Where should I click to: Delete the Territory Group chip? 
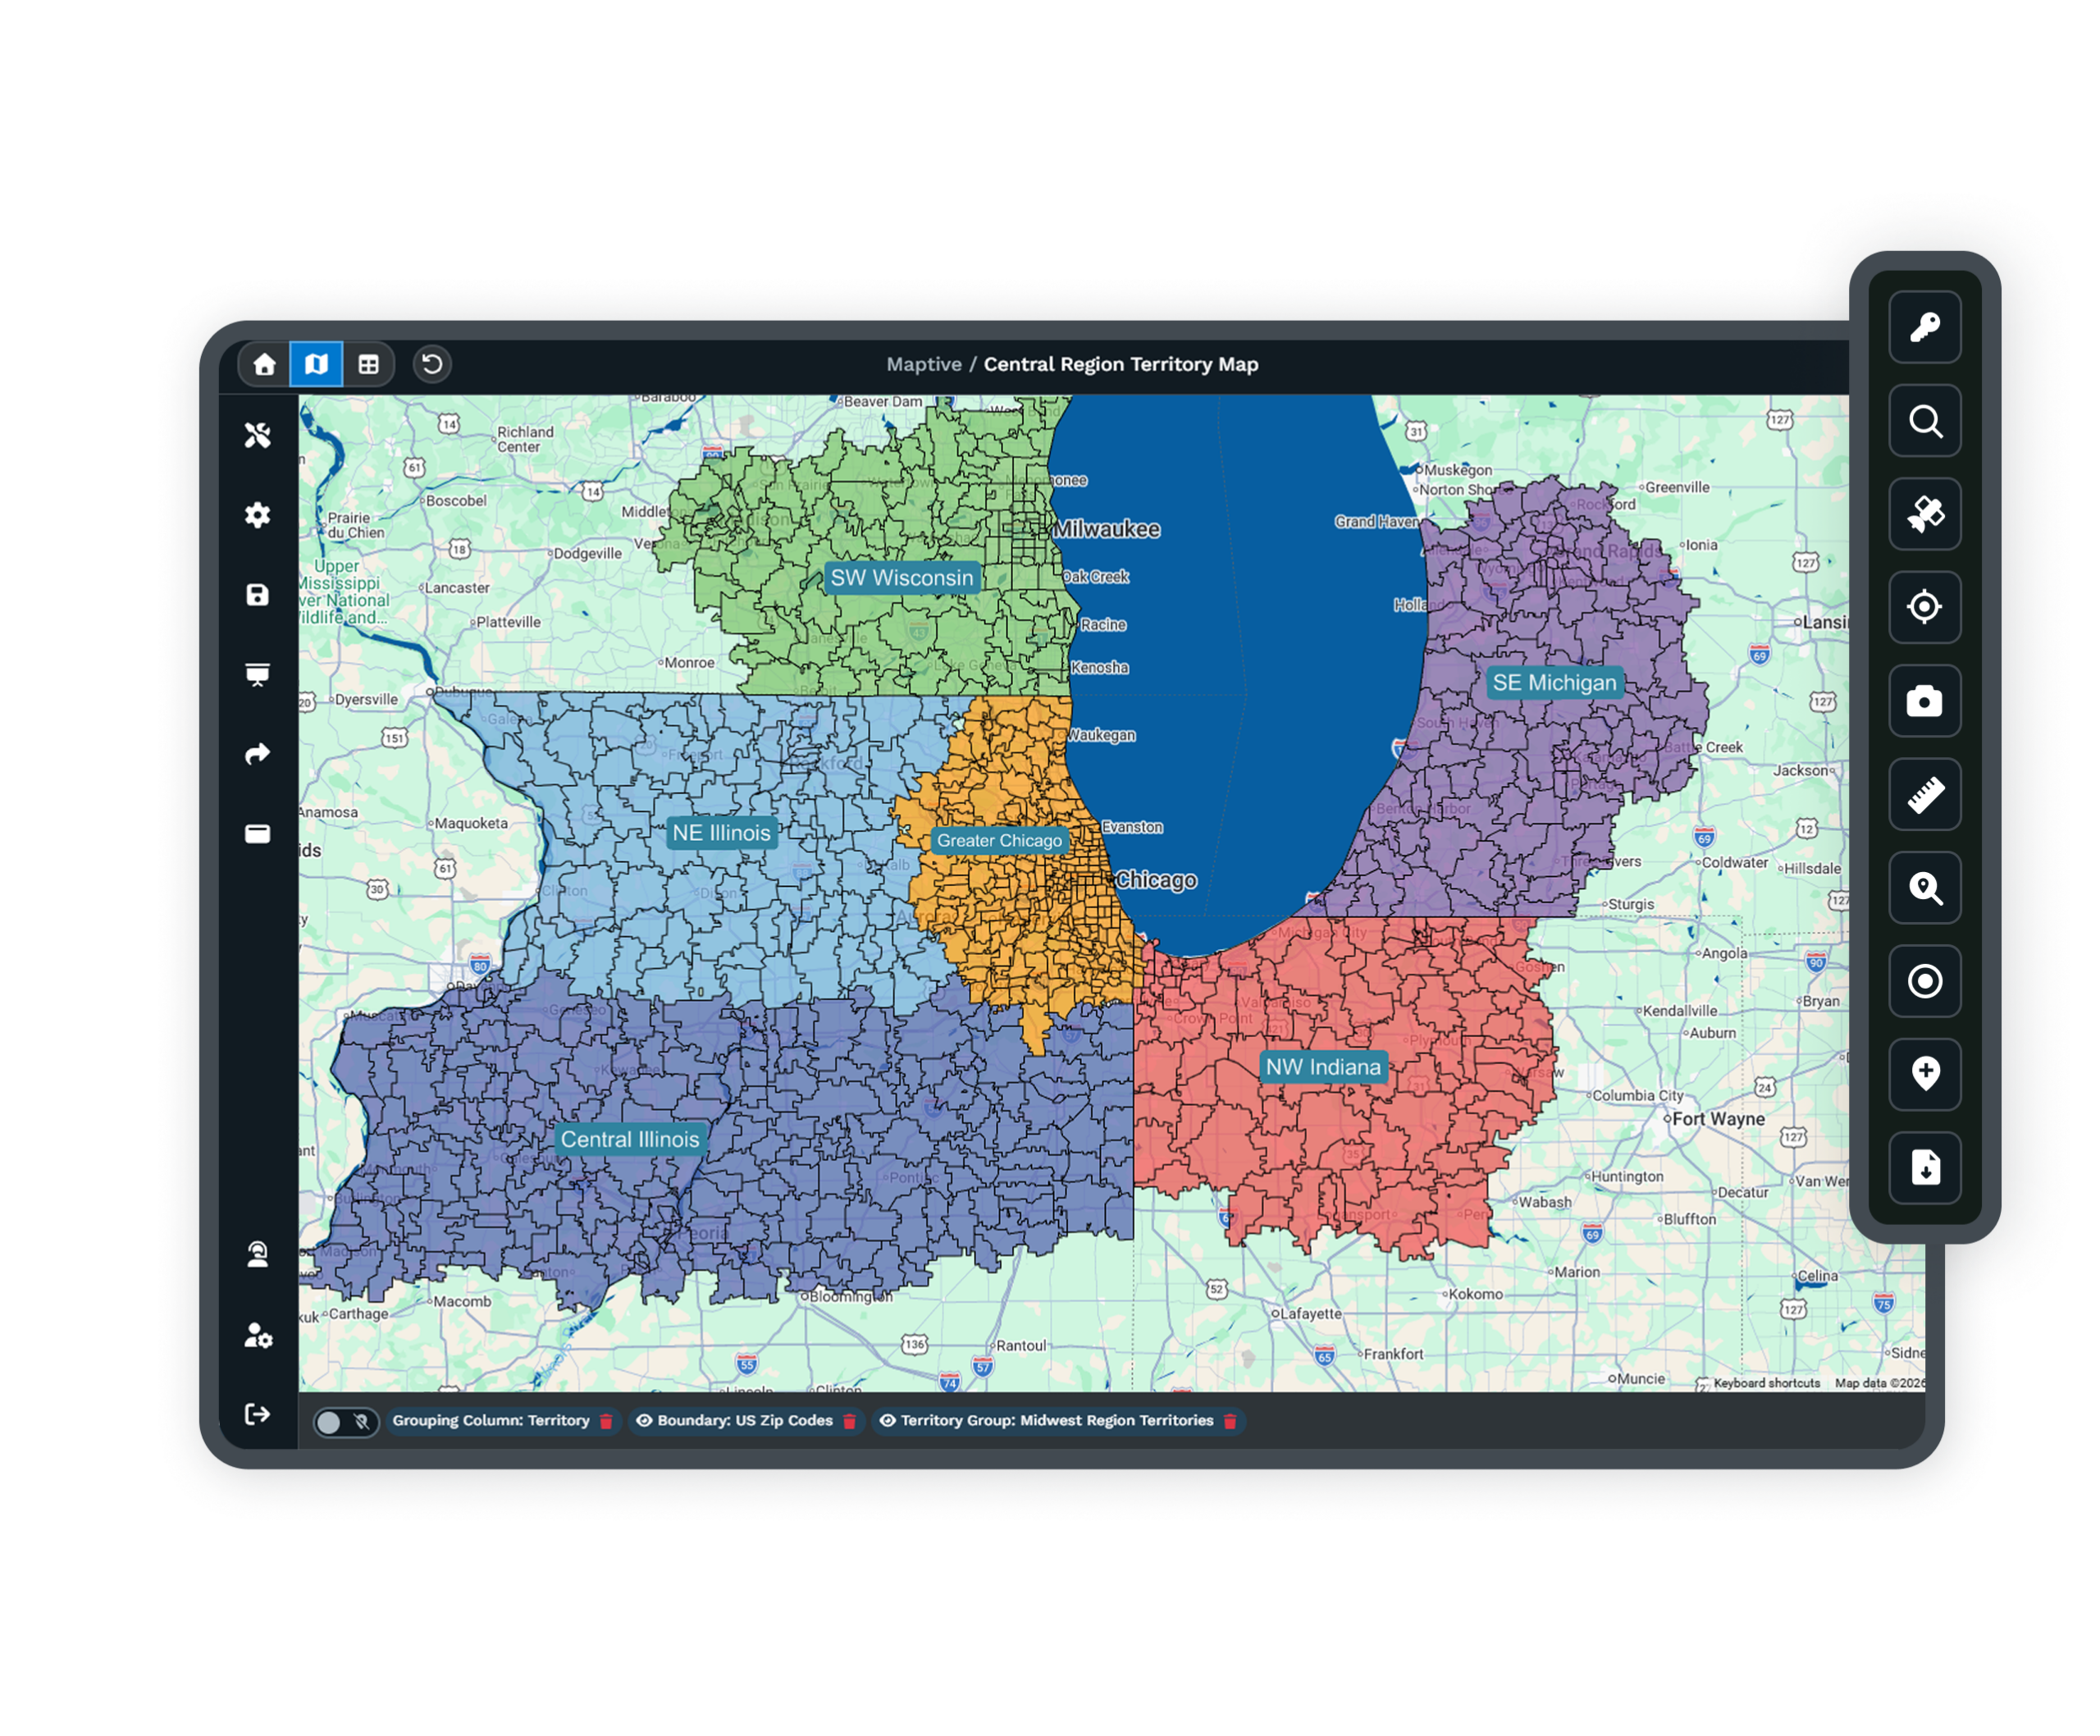1230,1421
